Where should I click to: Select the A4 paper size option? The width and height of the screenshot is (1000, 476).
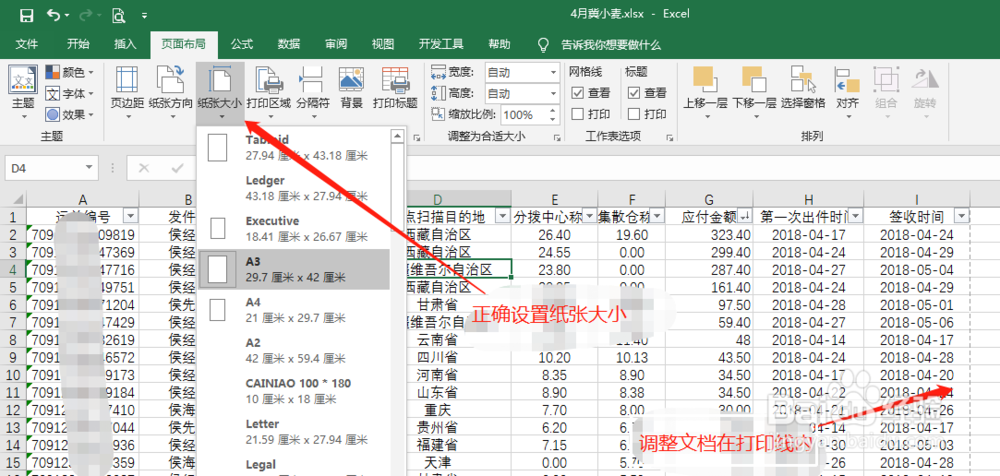pos(293,309)
